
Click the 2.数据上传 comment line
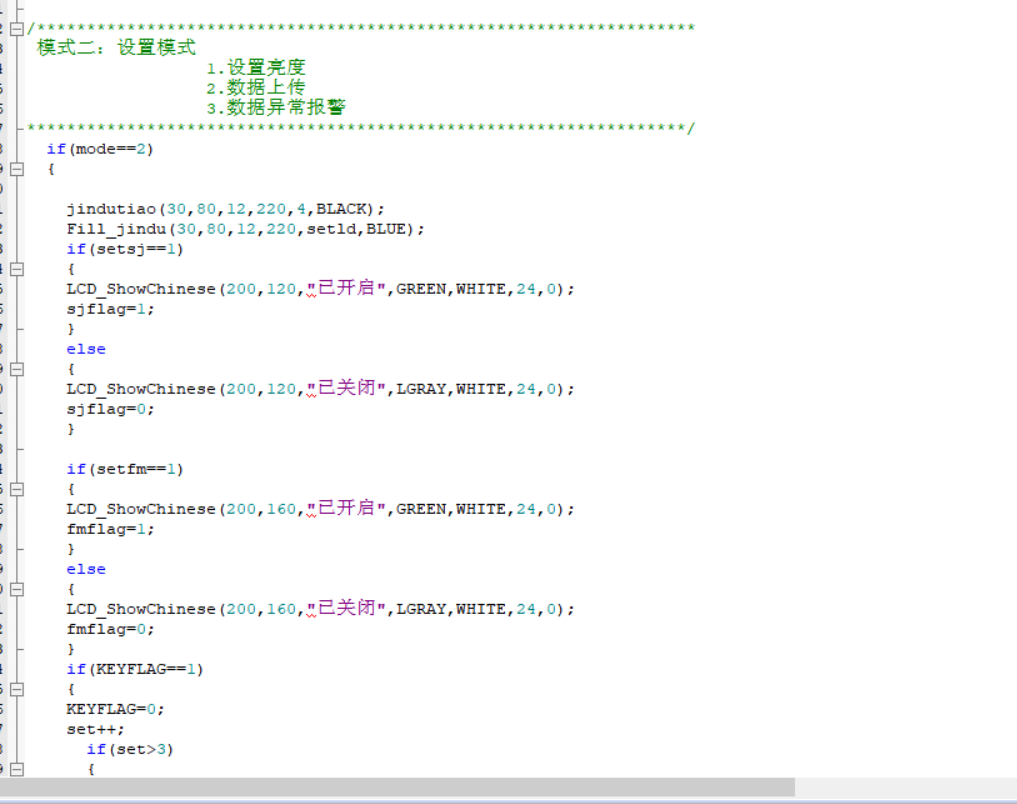pos(255,88)
